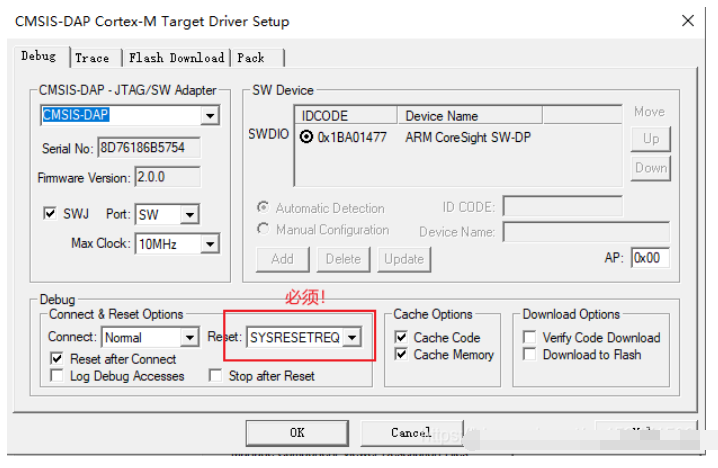
Task: Toggle Cache Code checkbox
Action: (401, 337)
